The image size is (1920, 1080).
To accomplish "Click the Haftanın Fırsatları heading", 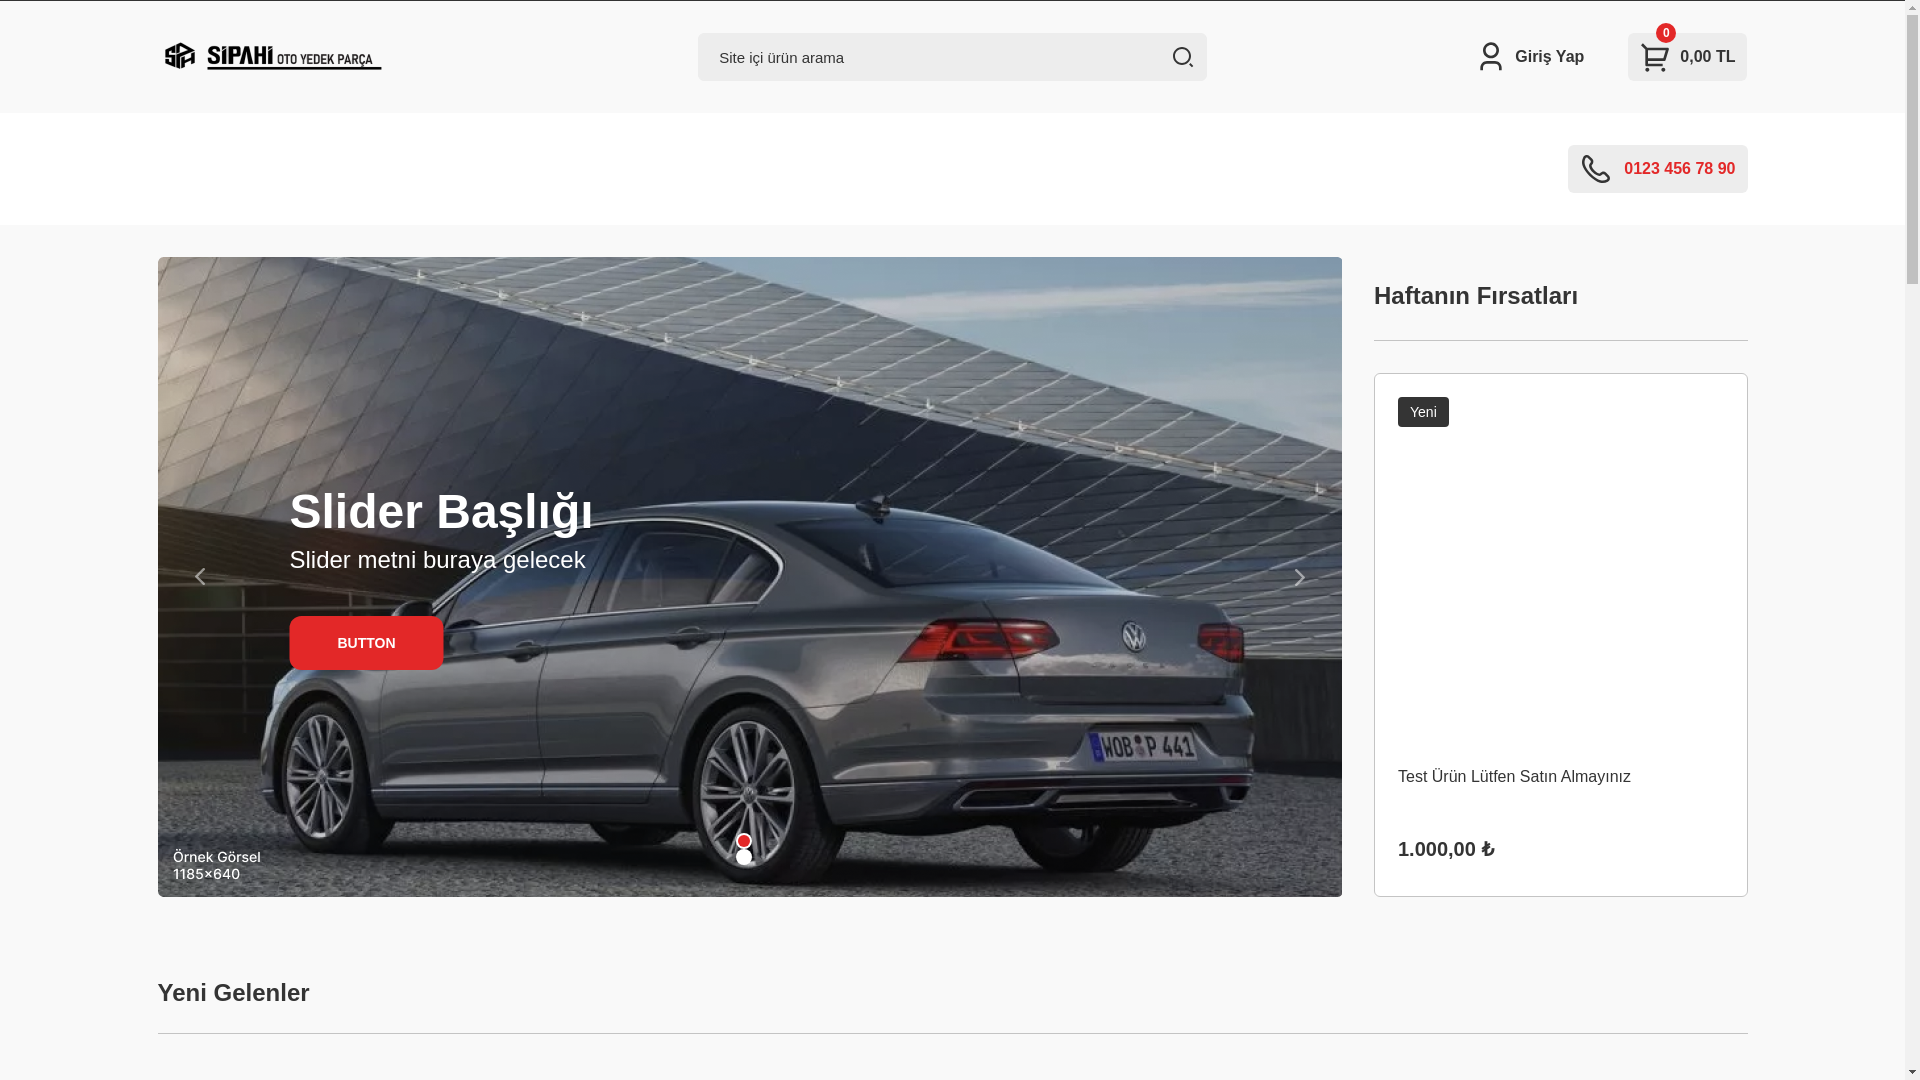I will point(1476,296).
